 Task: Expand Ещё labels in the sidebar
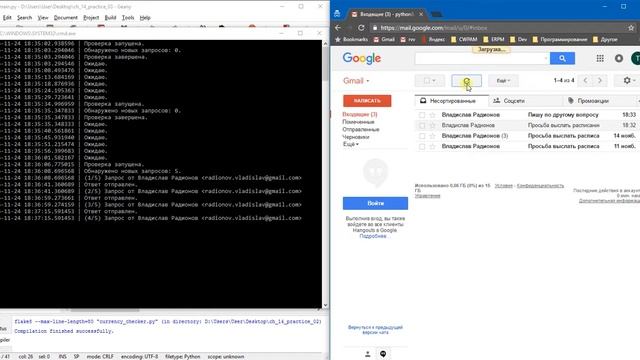click(x=350, y=144)
